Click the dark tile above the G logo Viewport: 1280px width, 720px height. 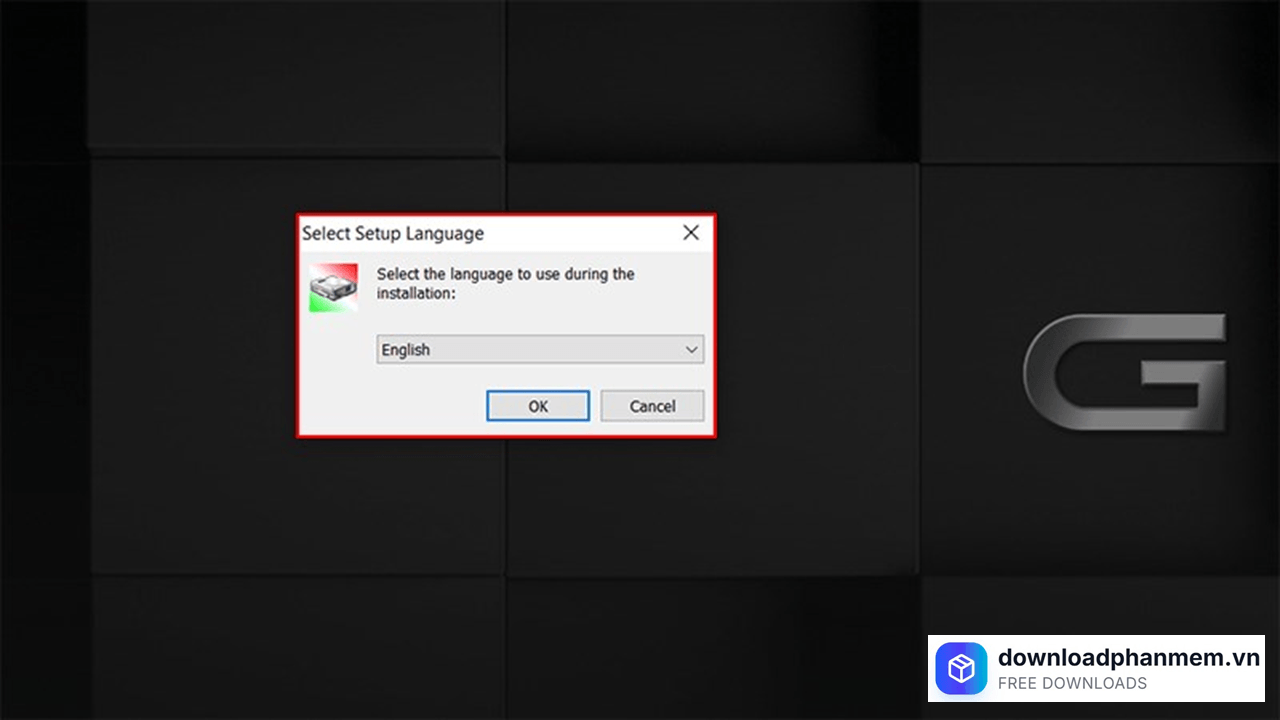(x=1100, y=80)
